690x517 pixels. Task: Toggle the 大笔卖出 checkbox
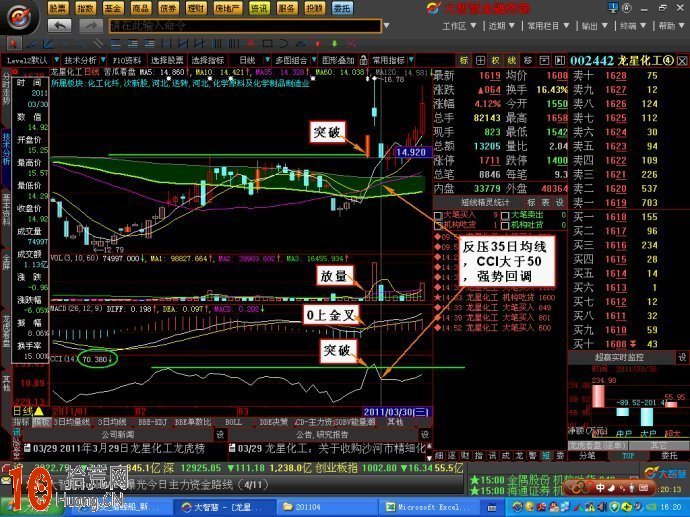pos(505,216)
